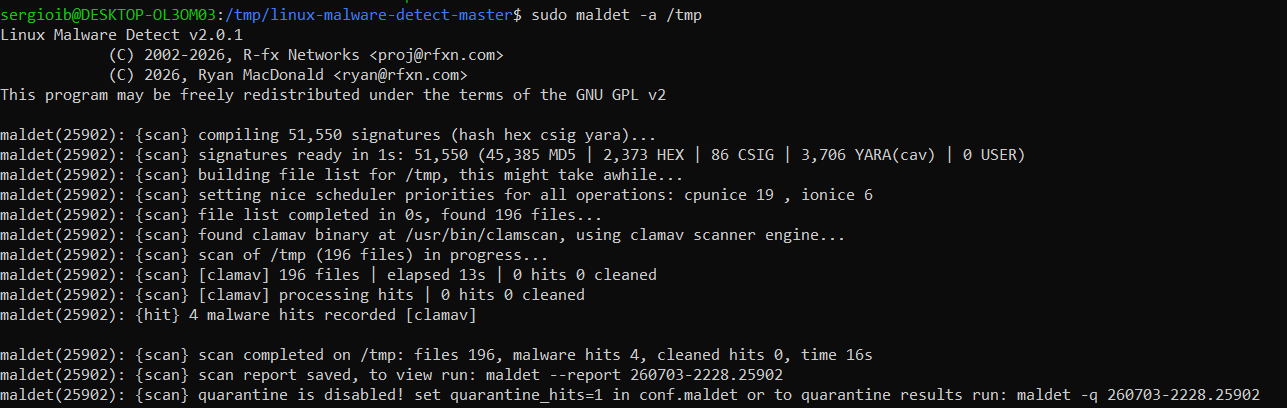1287x408 pixels.
Task: Click the "cpunice 19 , ionice 6" text
Action: [778, 195]
